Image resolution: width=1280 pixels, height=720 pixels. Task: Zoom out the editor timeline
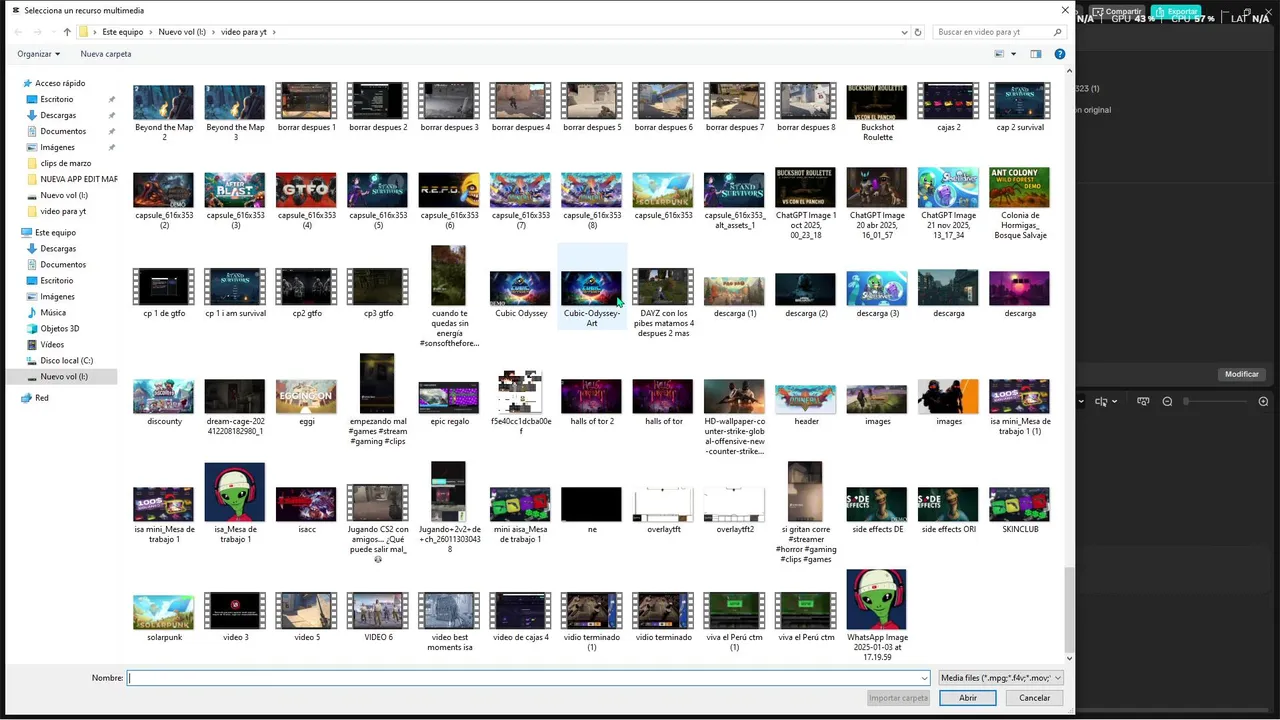point(1167,401)
